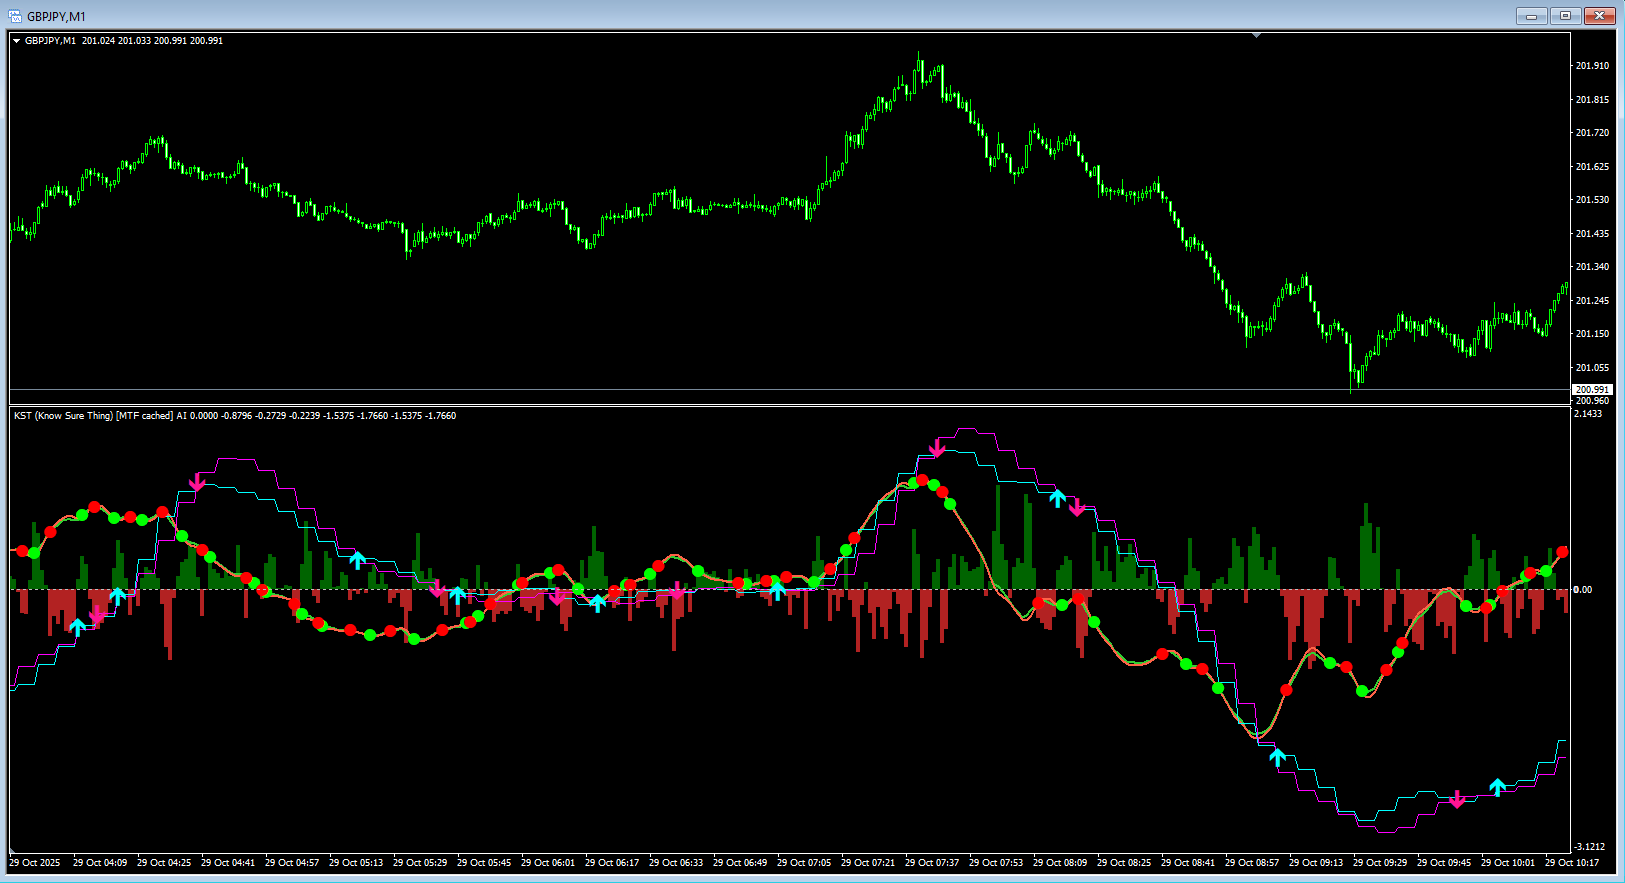Click the 29 Oct 09:13 time label

coord(1316,863)
